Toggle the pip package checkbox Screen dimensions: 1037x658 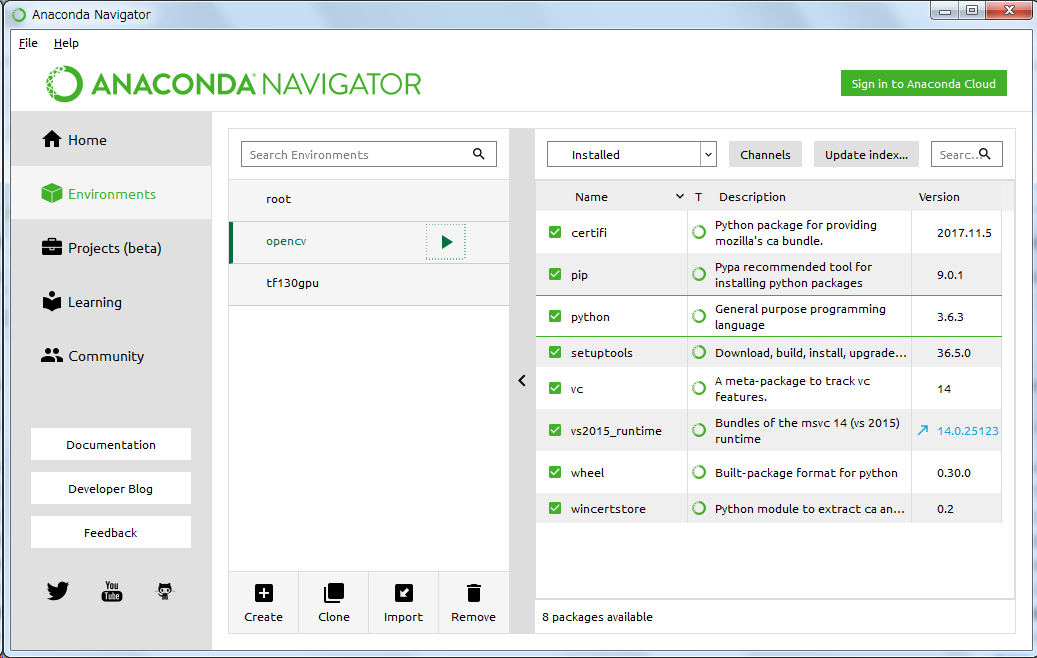coord(555,274)
